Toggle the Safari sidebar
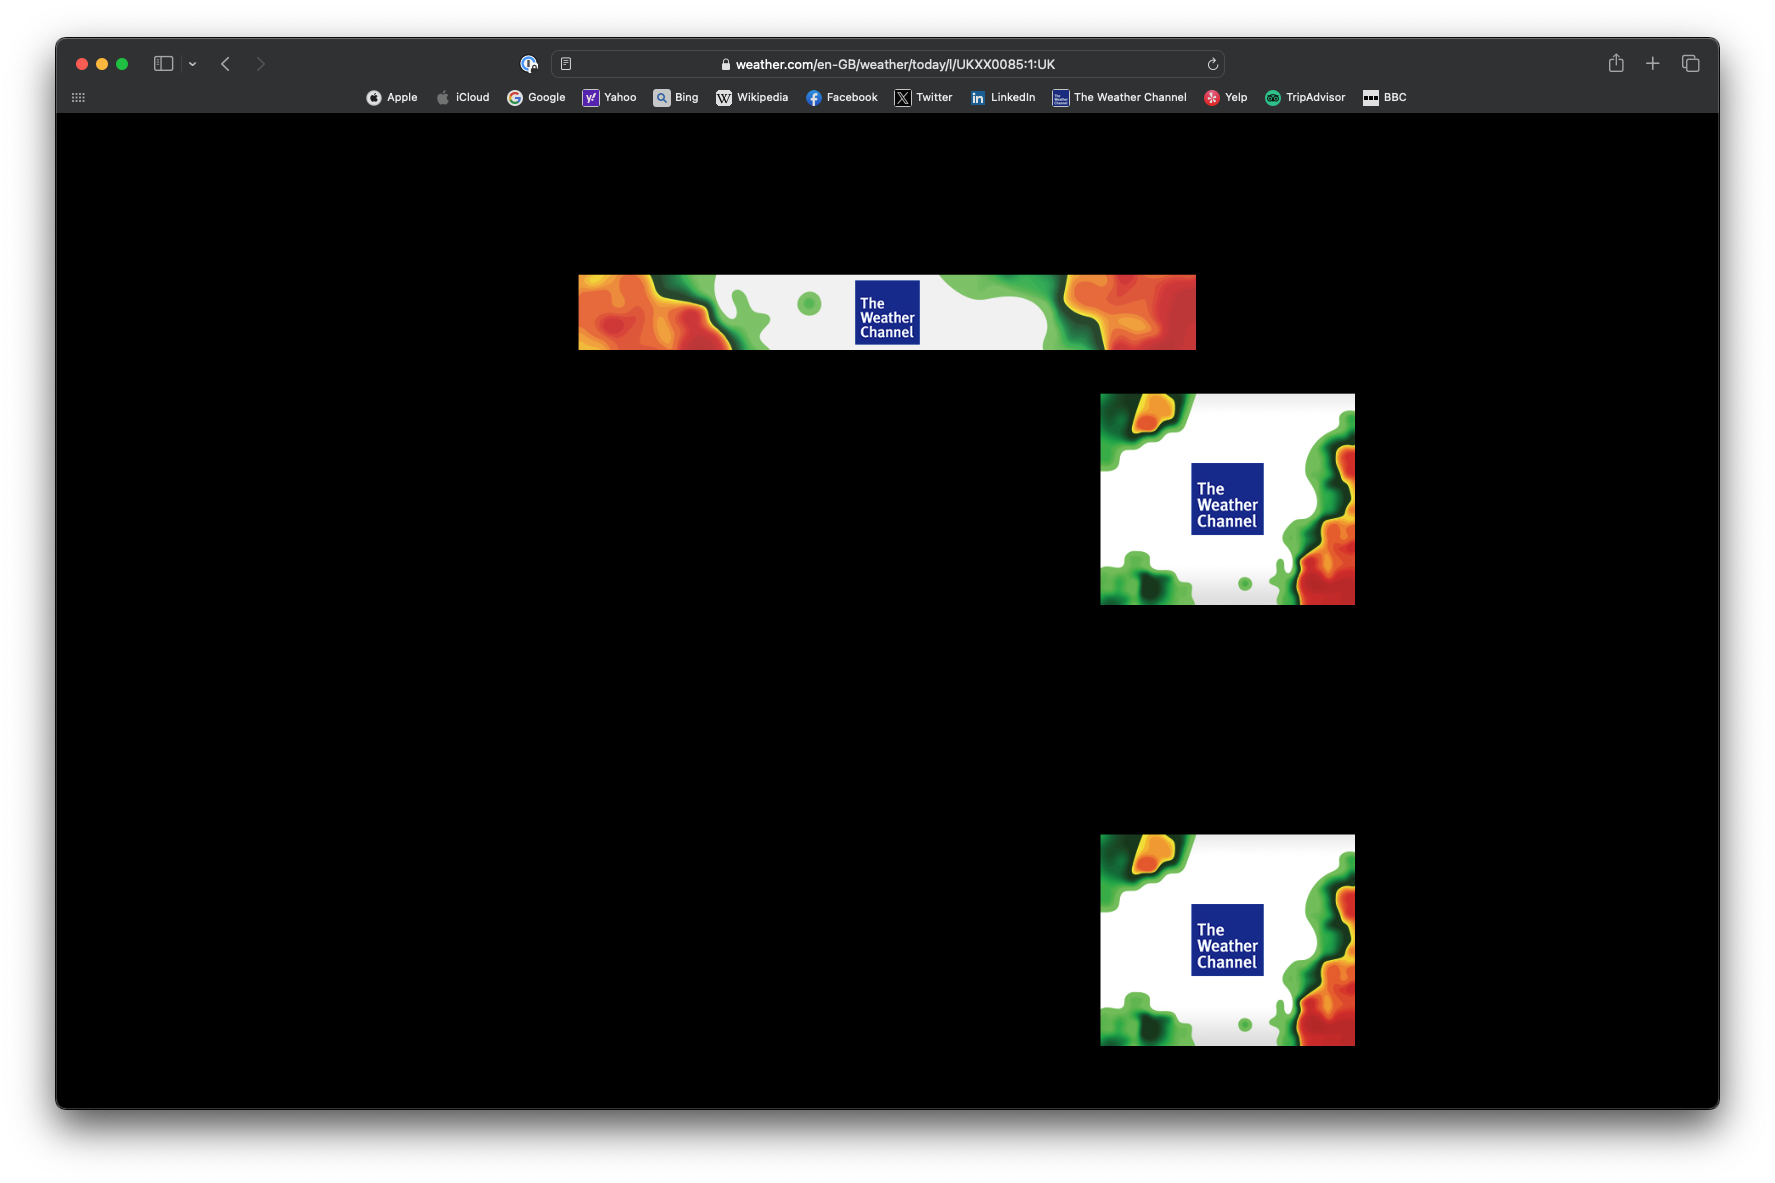This screenshot has height=1183, width=1775. tap(163, 64)
